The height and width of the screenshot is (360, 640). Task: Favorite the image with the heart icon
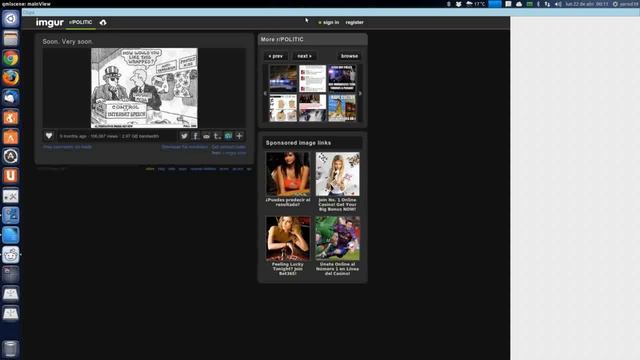coord(49,136)
